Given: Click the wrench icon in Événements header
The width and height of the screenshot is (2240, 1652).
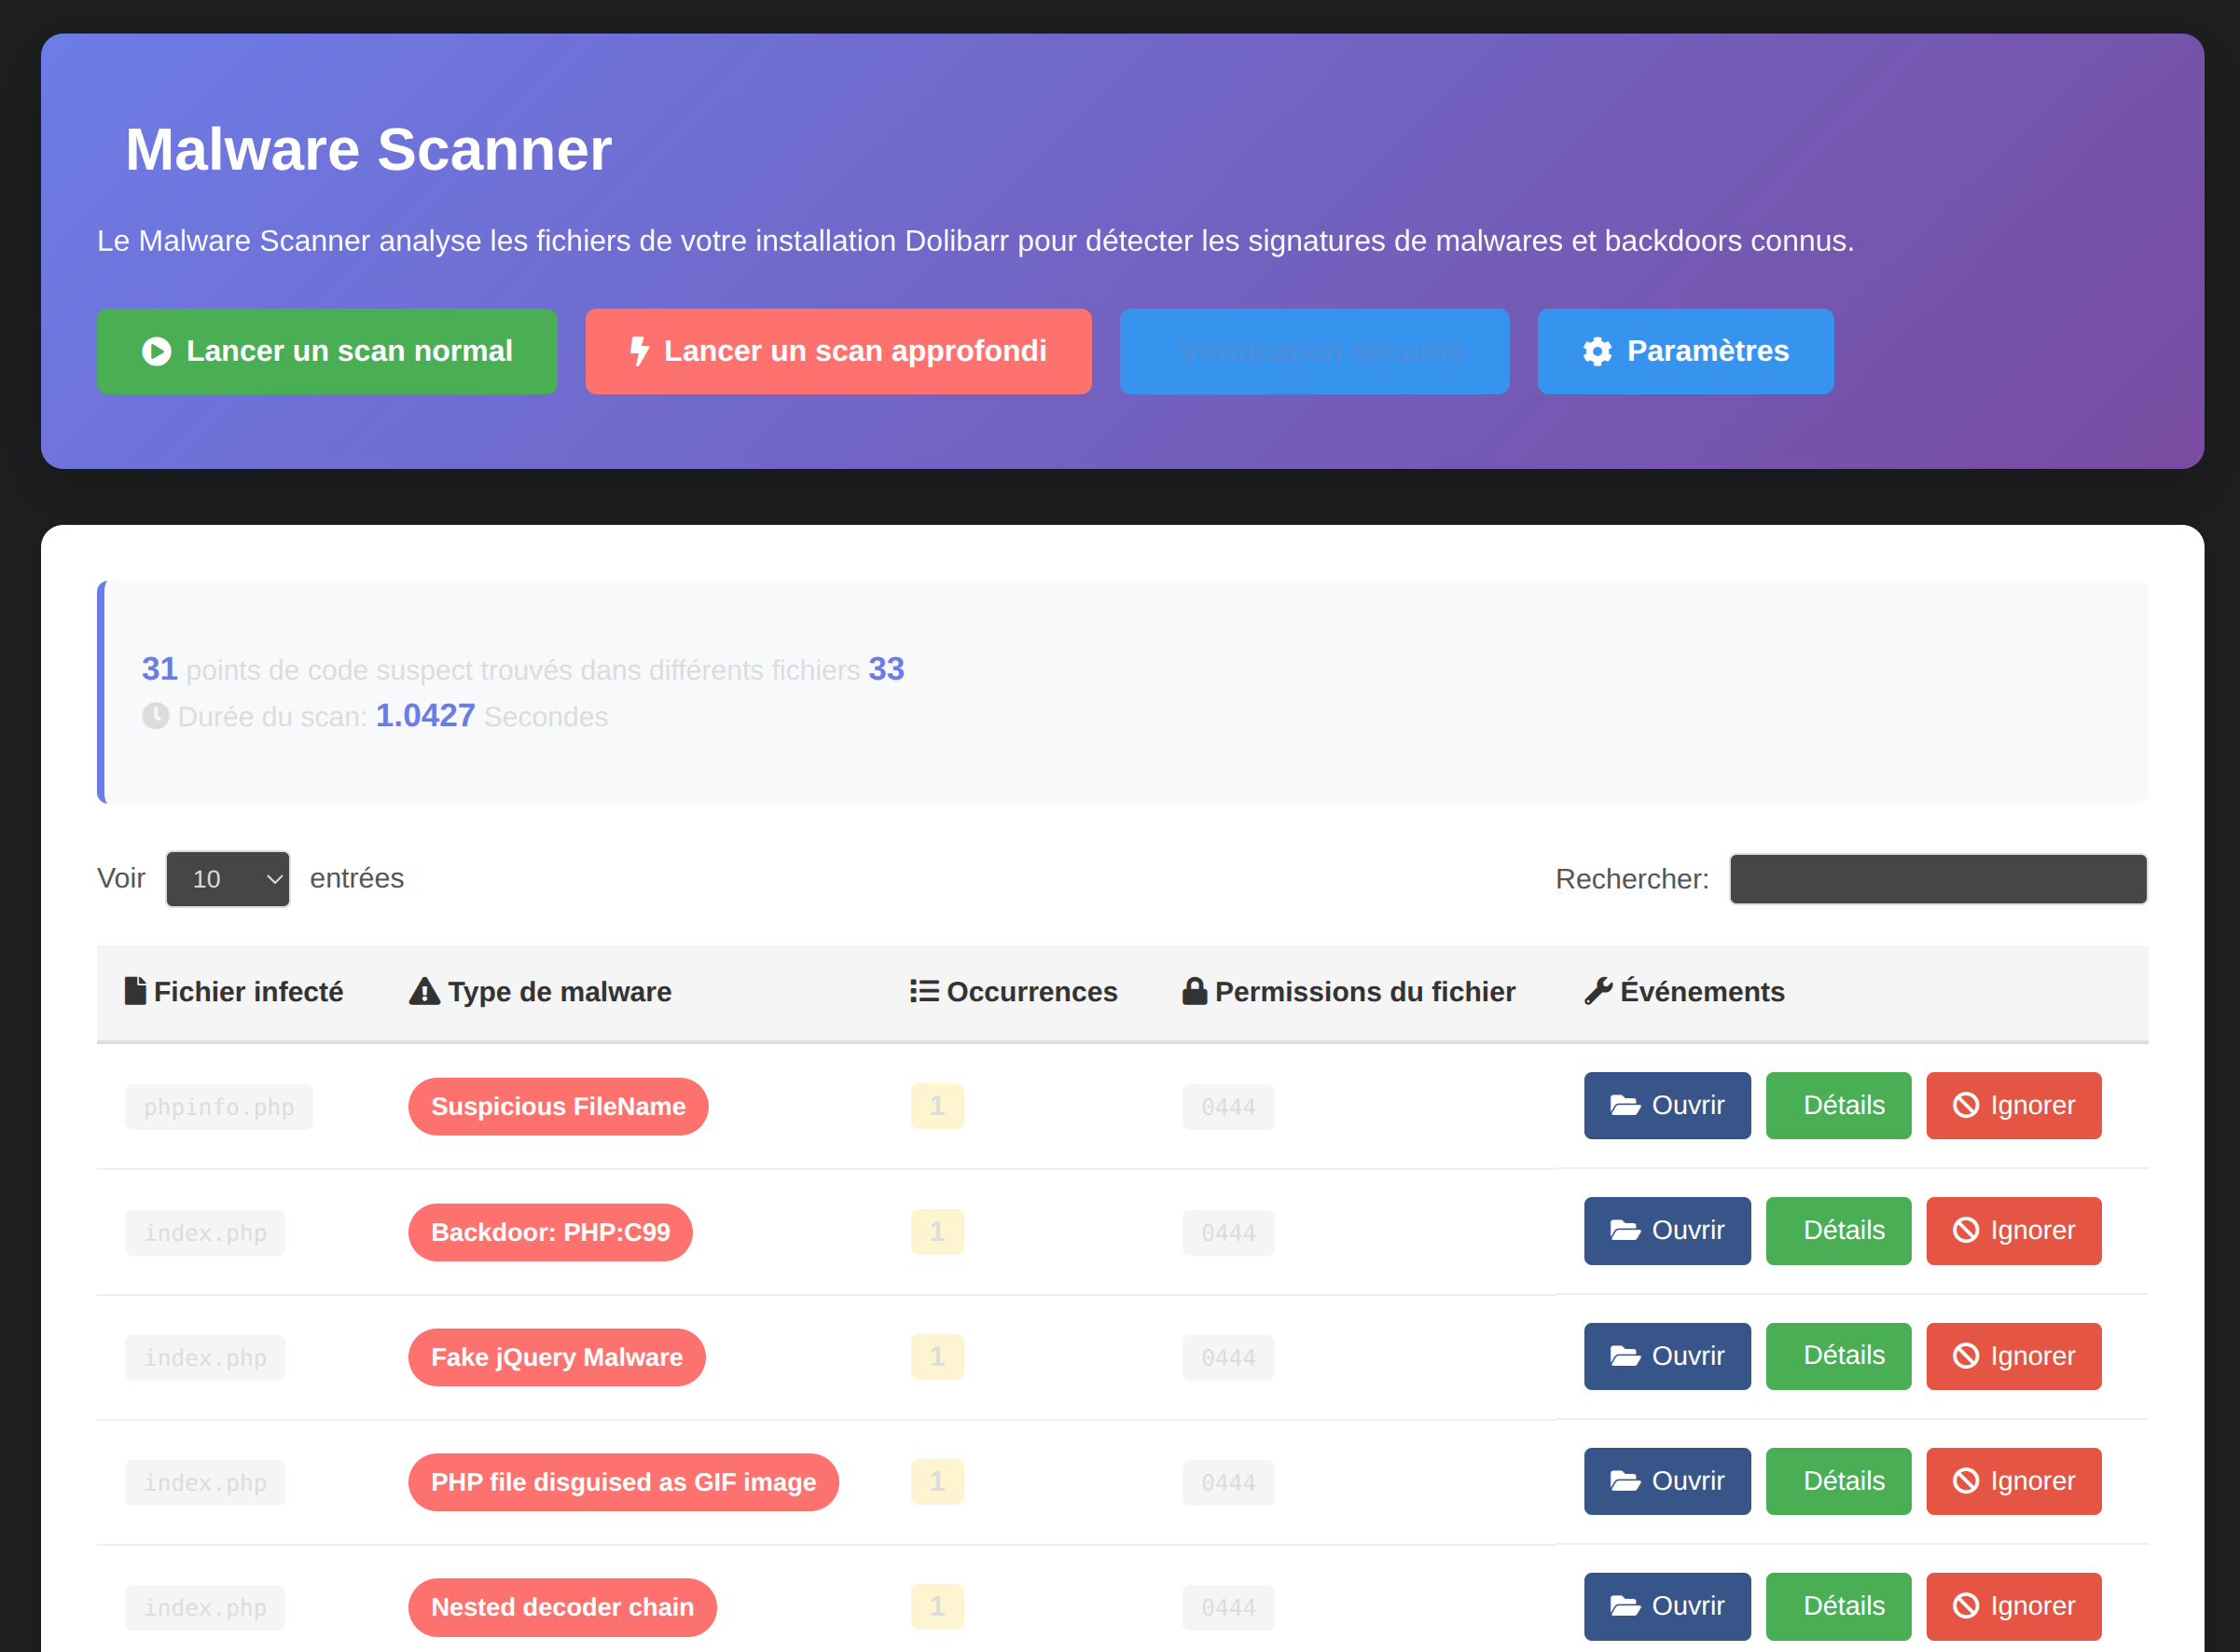Looking at the screenshot, I should click(x=1598, y=991).
